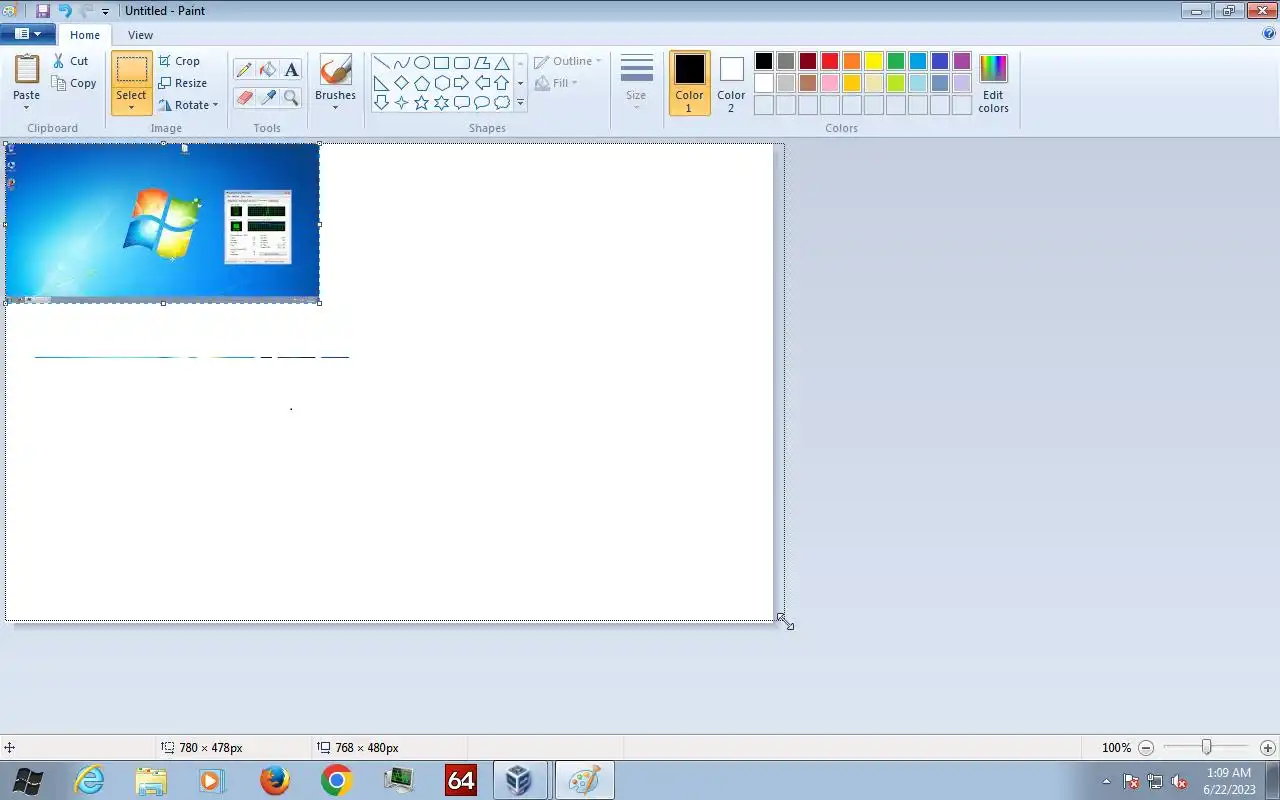Click the volume icon in system tray
Screen dimensions: 1280x800
coord(1179,781)
